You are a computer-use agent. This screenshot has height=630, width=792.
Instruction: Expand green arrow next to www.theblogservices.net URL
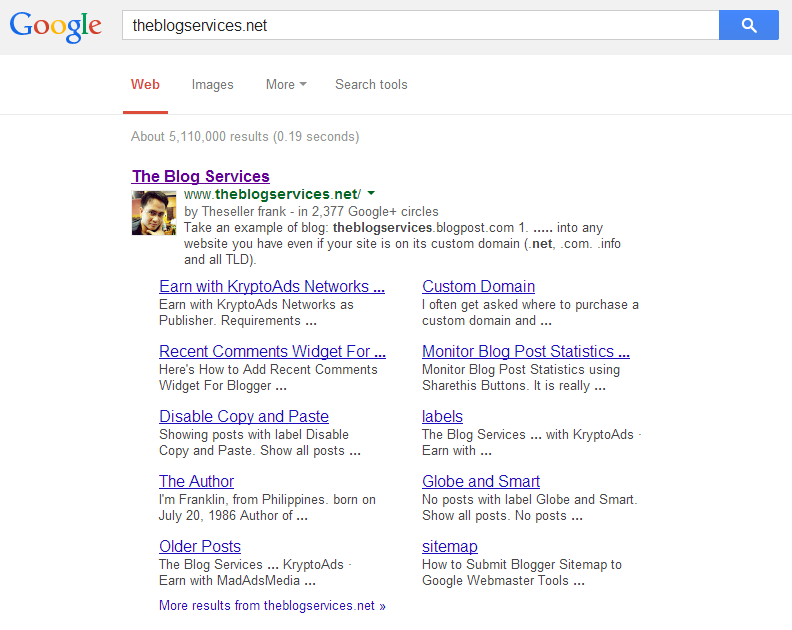point(371,193)
